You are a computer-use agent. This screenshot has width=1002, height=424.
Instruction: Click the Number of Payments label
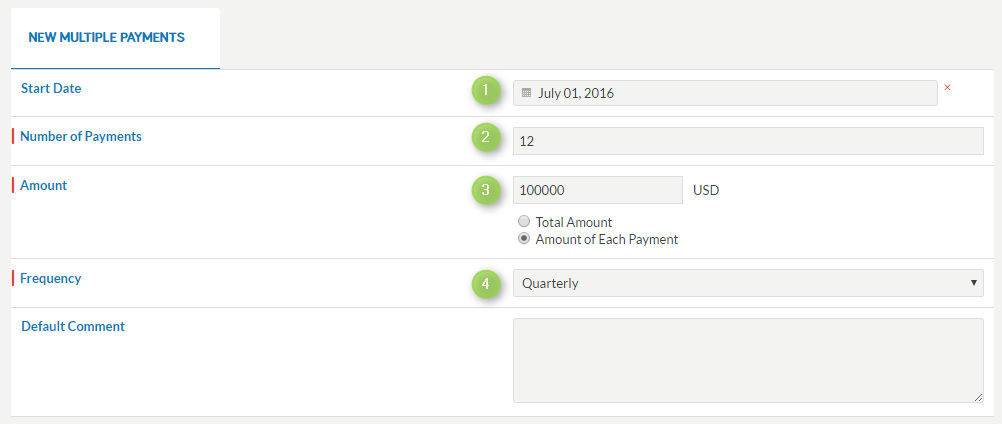point(81,136)
